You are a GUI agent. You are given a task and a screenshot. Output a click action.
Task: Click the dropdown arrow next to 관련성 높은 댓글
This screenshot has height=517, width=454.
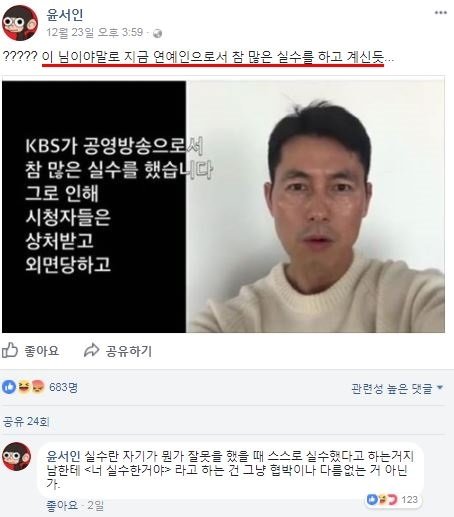440,388
